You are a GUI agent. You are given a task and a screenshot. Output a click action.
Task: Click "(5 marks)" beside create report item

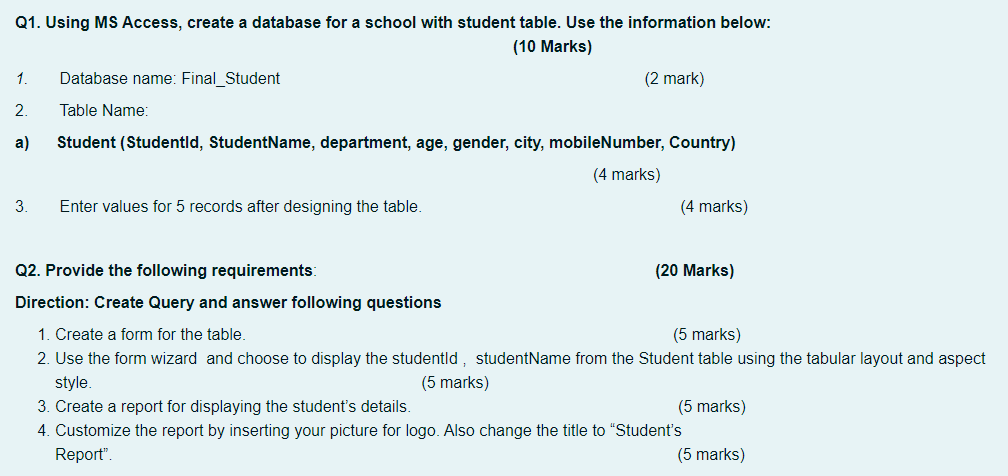tap(712, 407)
